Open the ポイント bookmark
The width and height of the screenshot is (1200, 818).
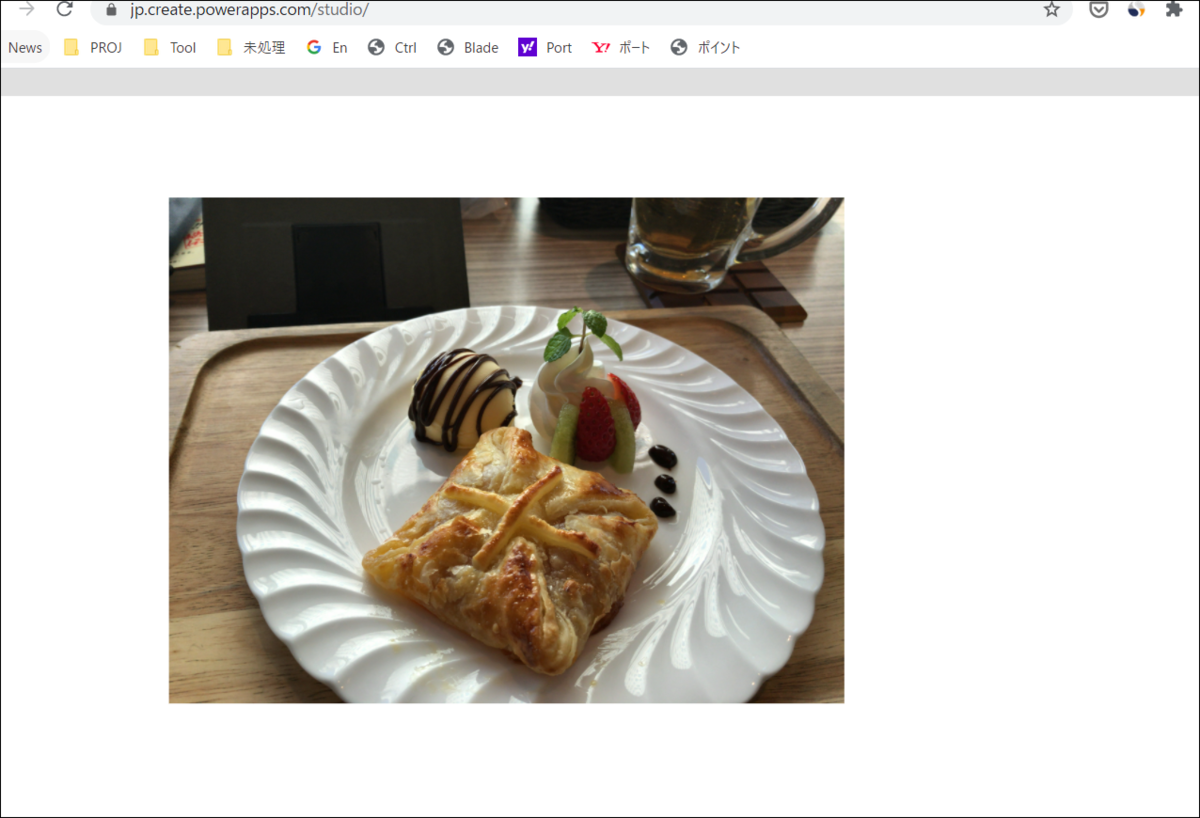706,47
